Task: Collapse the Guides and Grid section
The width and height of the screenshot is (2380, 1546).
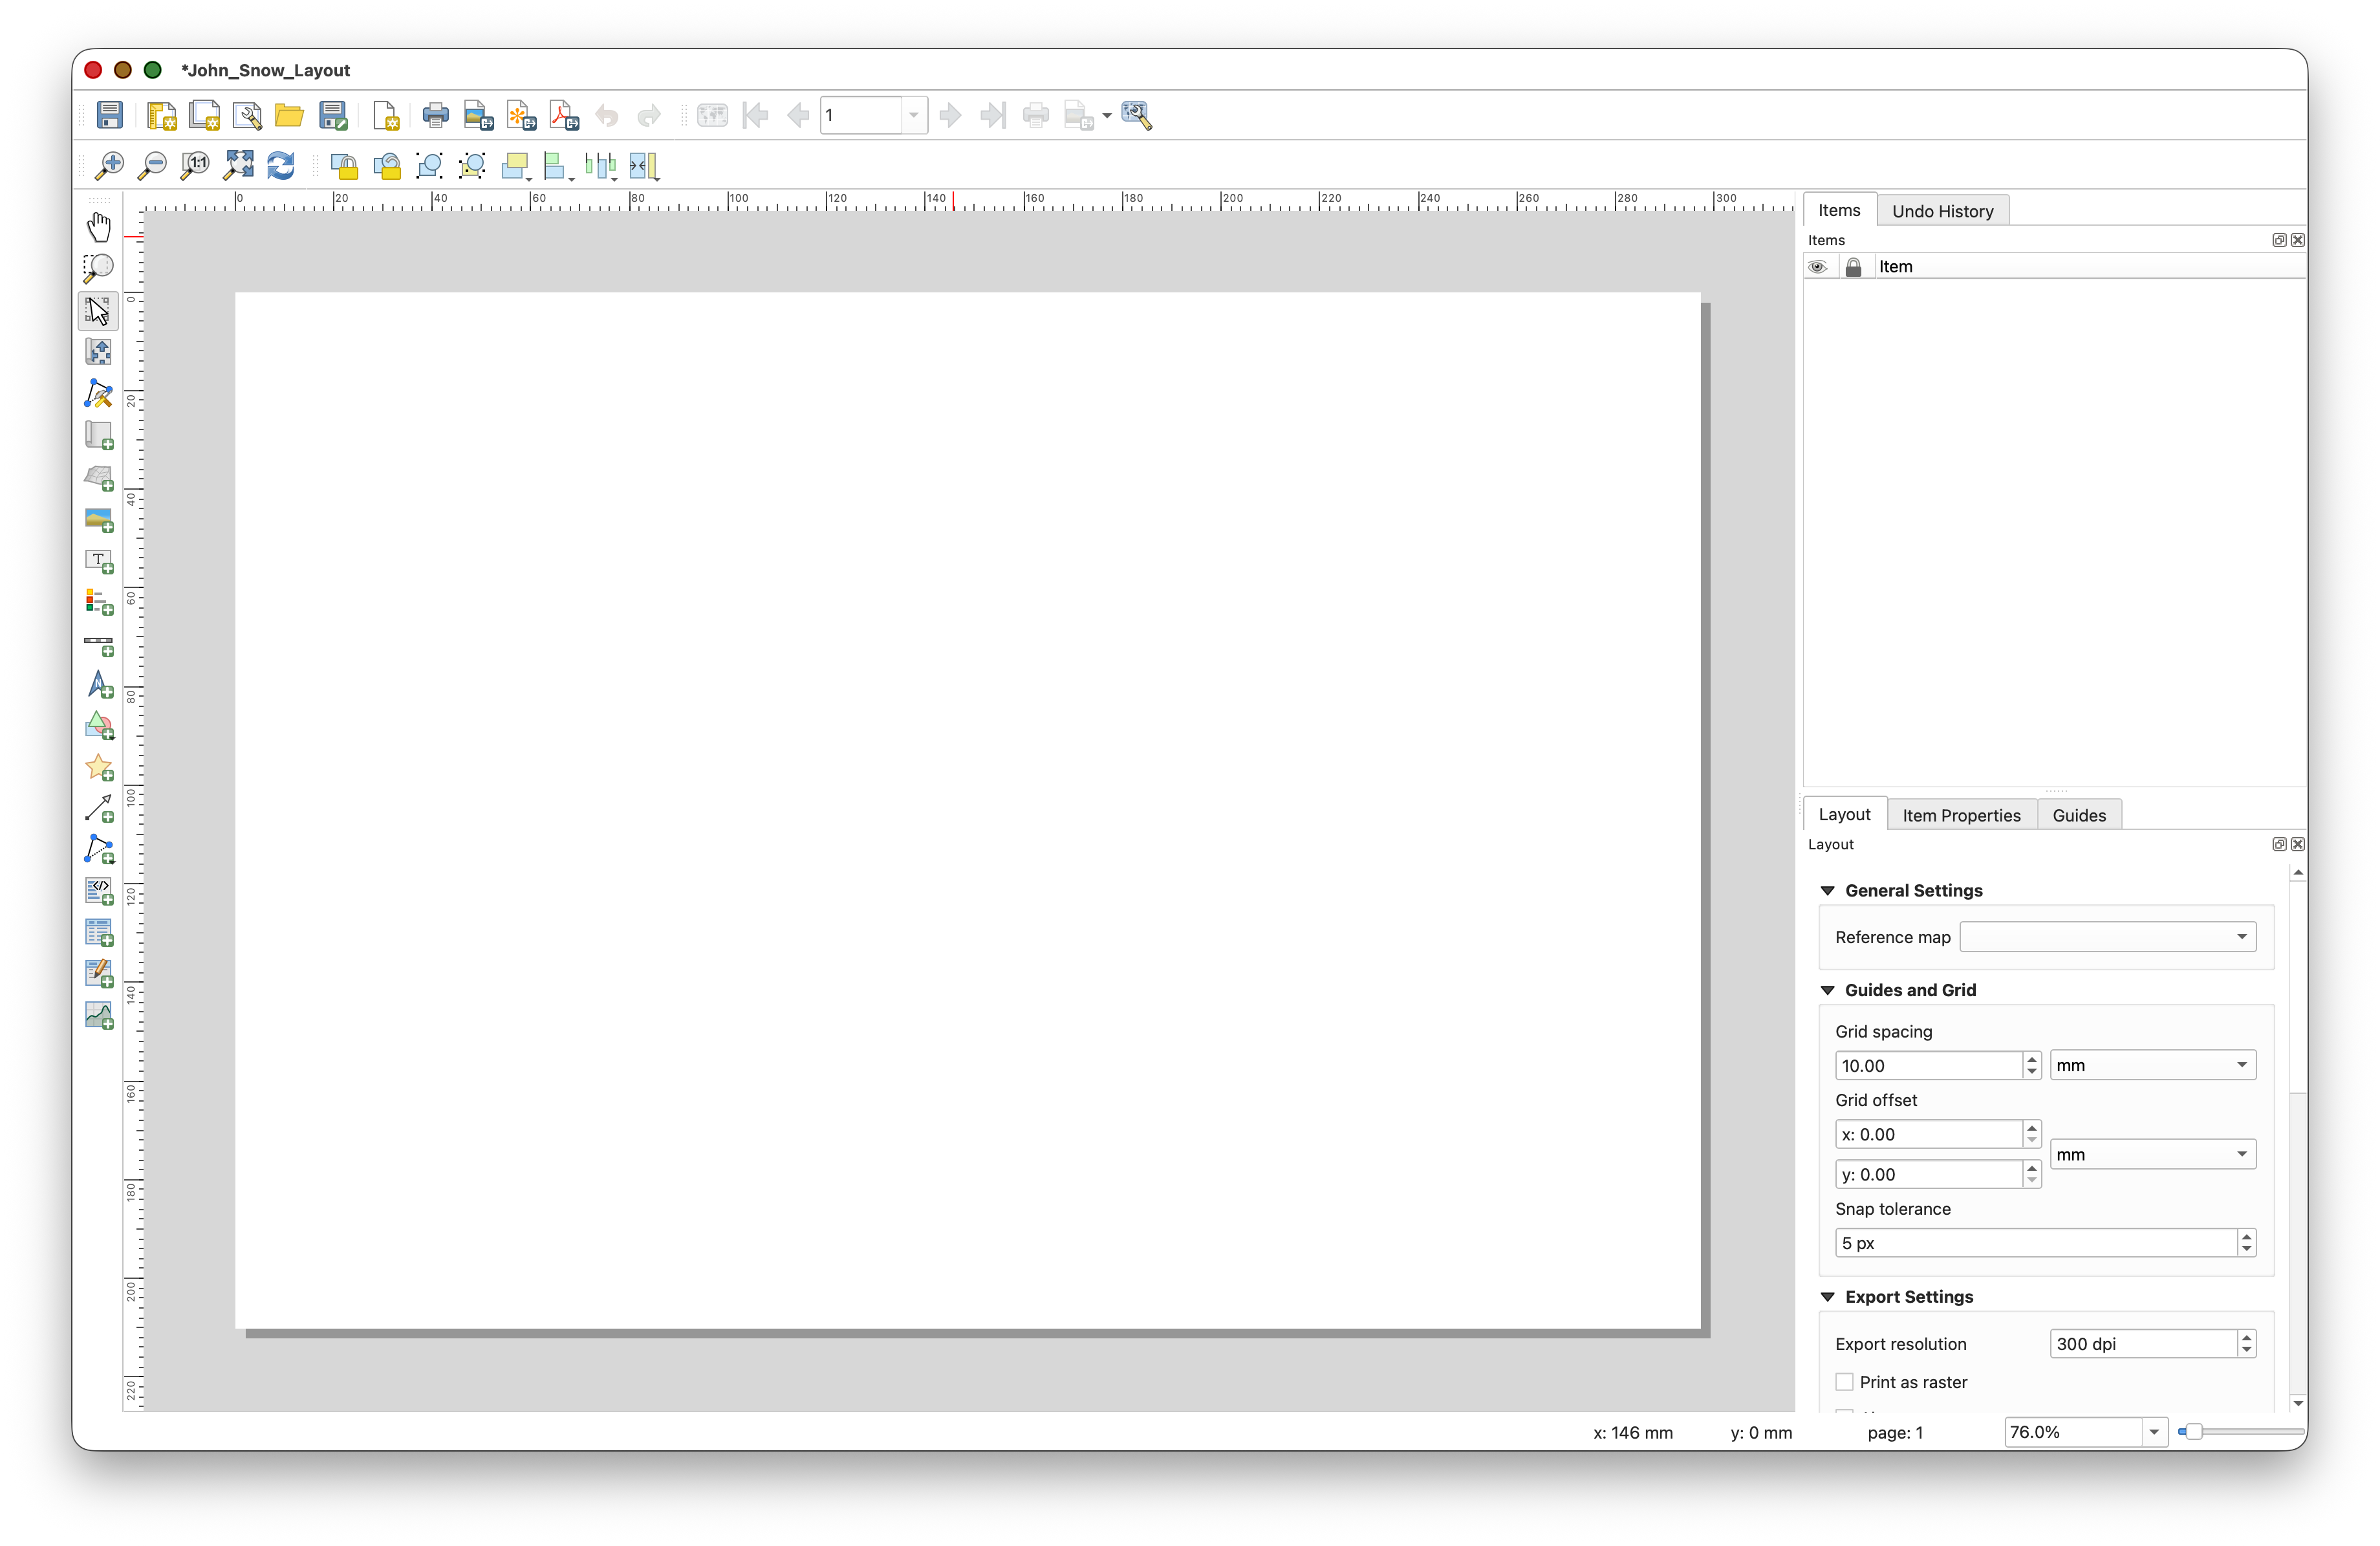Action: pos(1828,990)
